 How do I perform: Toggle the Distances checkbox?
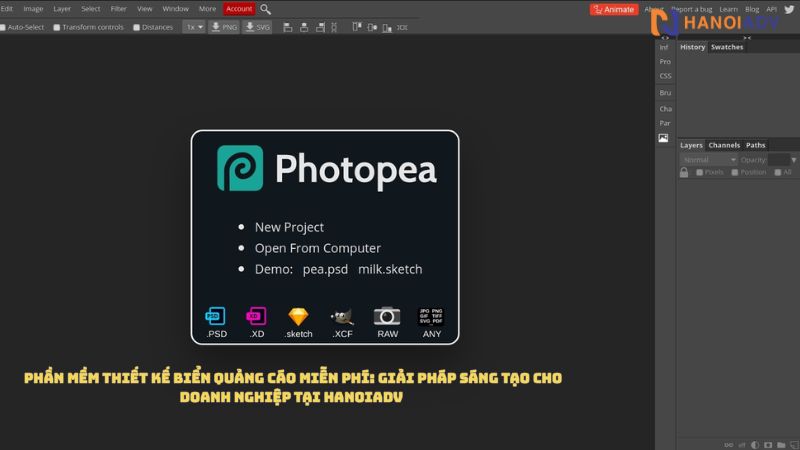coord(136,28)
